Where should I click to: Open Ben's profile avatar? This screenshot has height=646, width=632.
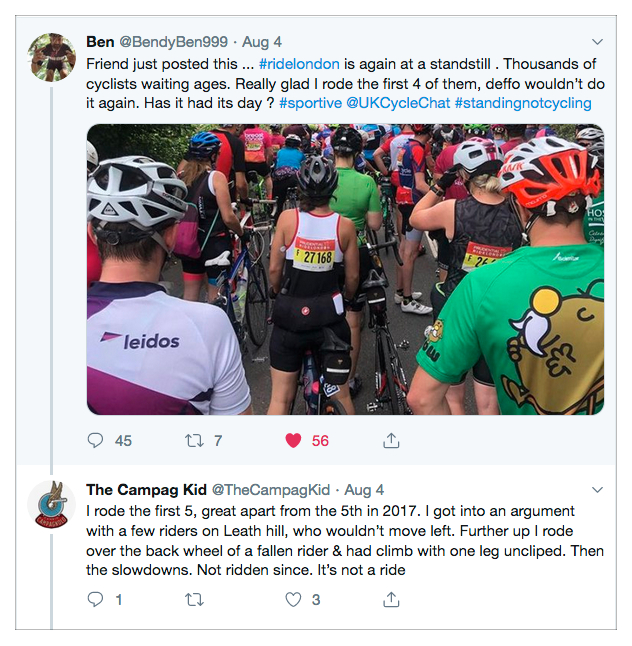tap(51, 57)
